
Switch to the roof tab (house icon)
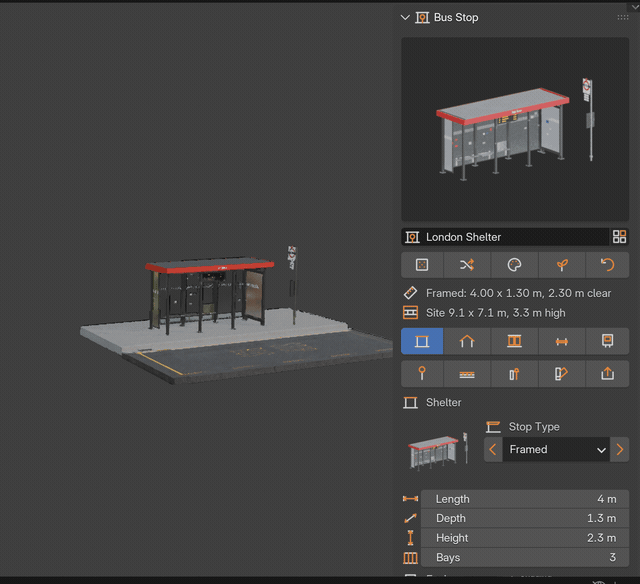click(x=467, y=341)
